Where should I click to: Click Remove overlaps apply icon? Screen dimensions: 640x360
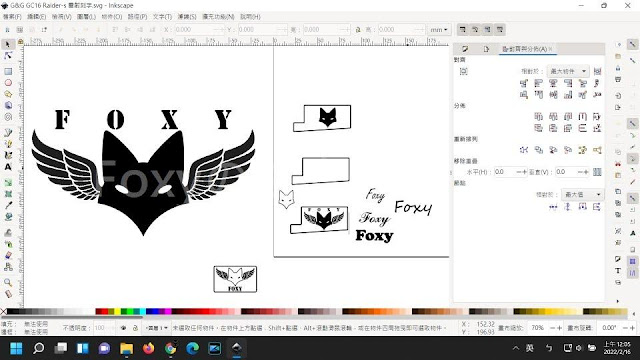pos(597,172)
